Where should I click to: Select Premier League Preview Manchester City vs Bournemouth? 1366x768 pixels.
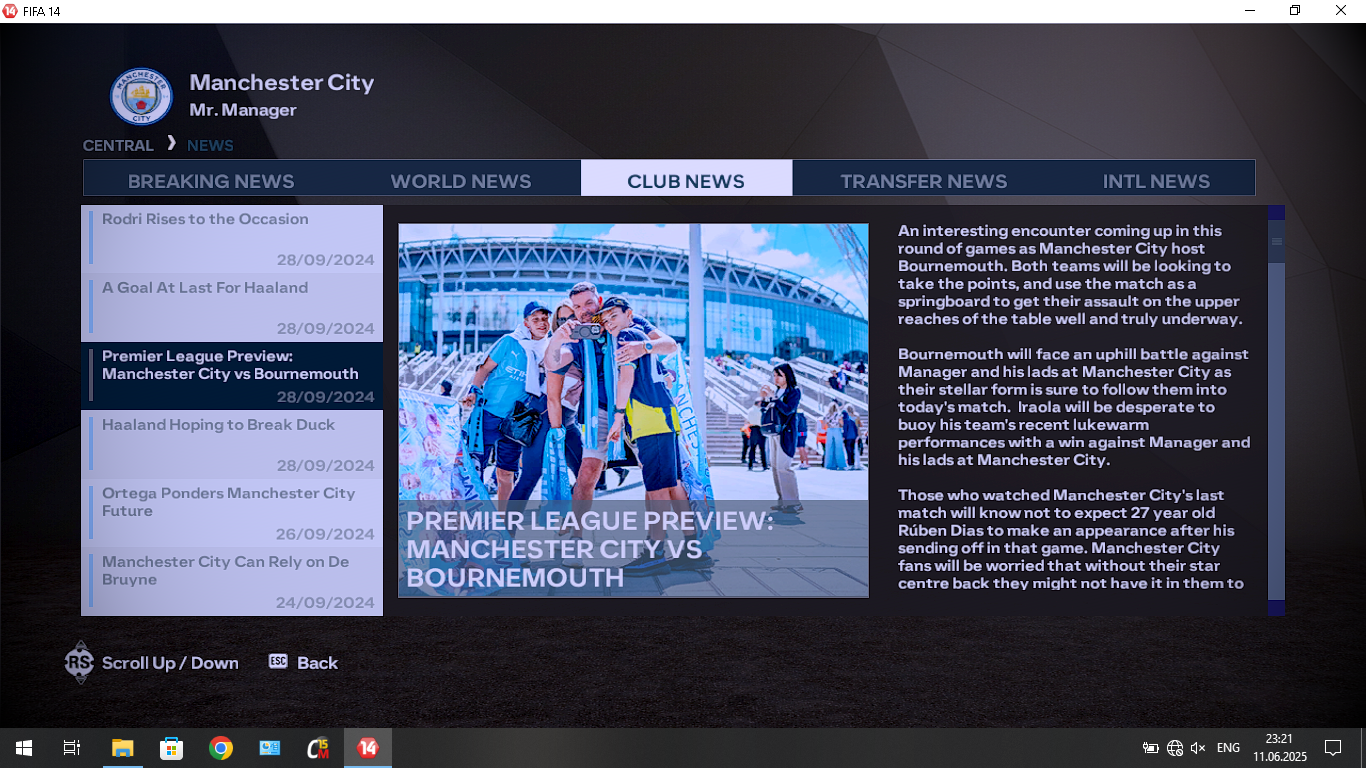pyautogui.click(x=232, y=376)
